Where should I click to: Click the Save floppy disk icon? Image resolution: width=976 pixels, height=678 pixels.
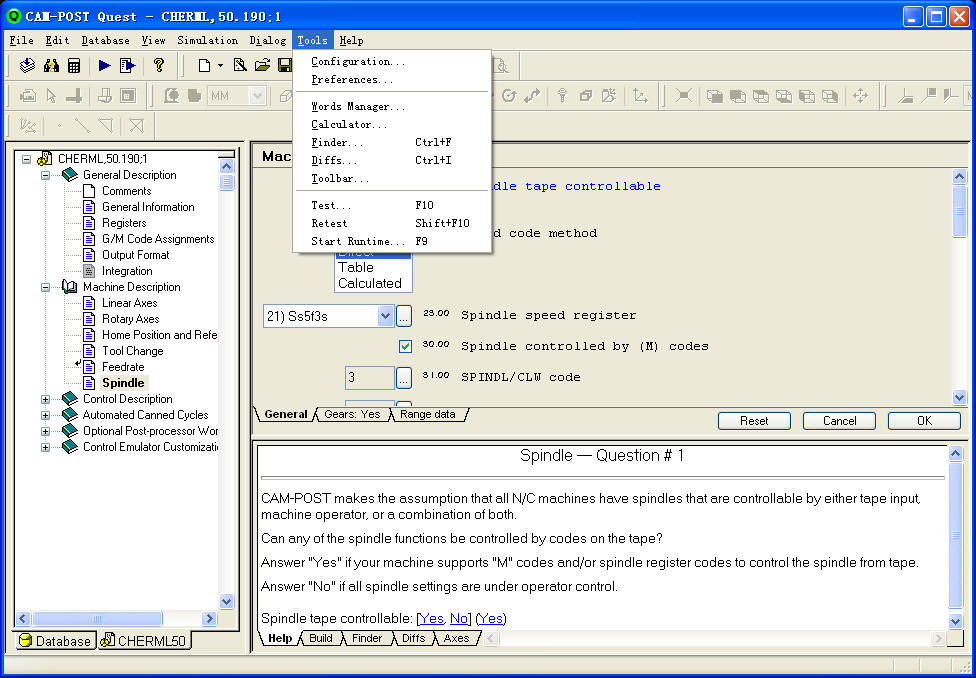285,65
